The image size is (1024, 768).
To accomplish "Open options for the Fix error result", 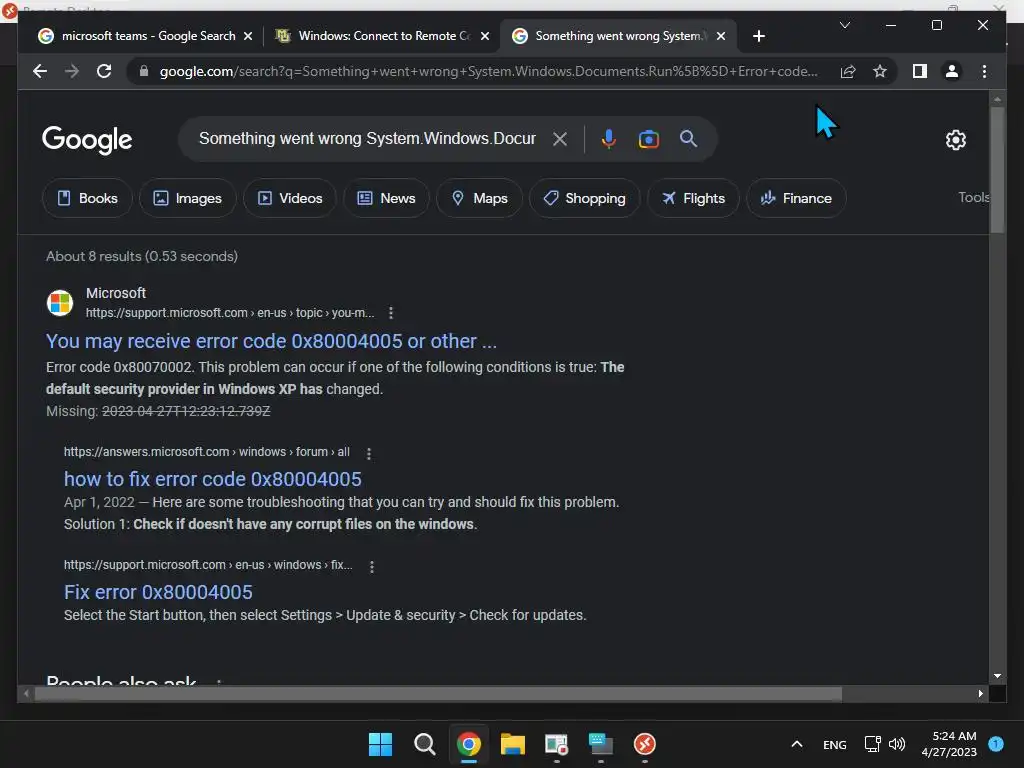I will point(372,567).
